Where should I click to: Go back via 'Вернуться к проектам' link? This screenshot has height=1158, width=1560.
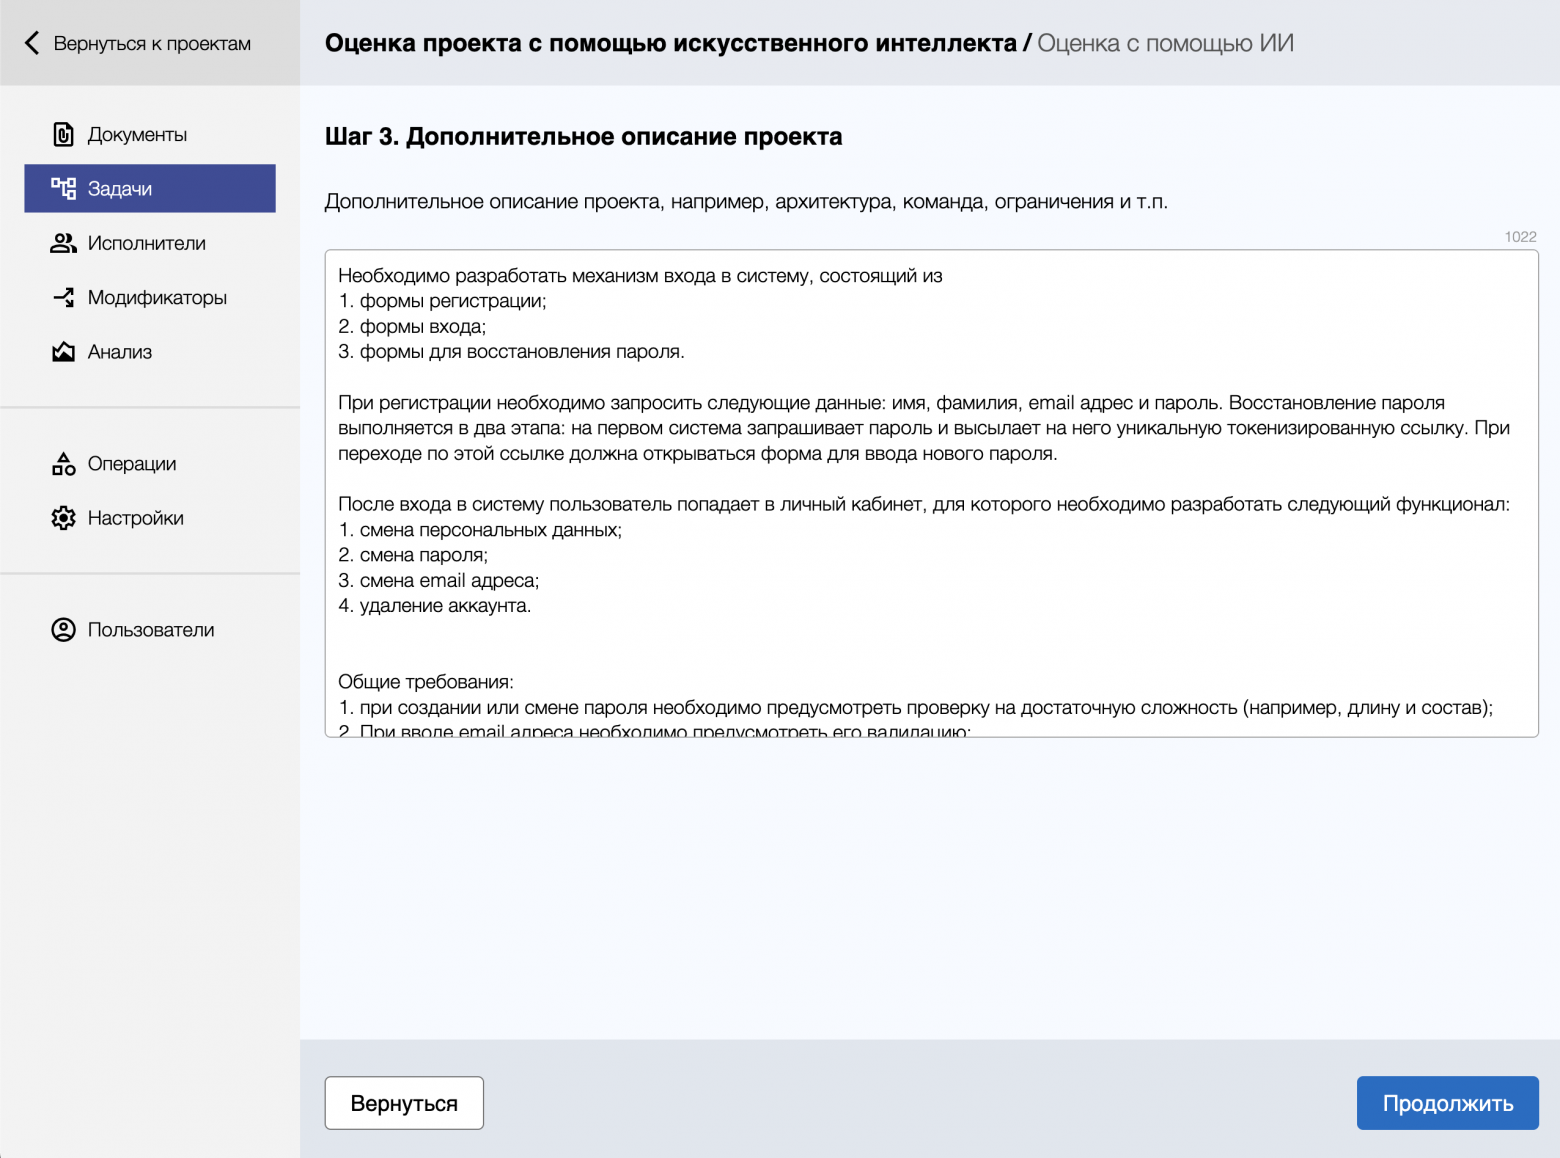pos(152,44)
